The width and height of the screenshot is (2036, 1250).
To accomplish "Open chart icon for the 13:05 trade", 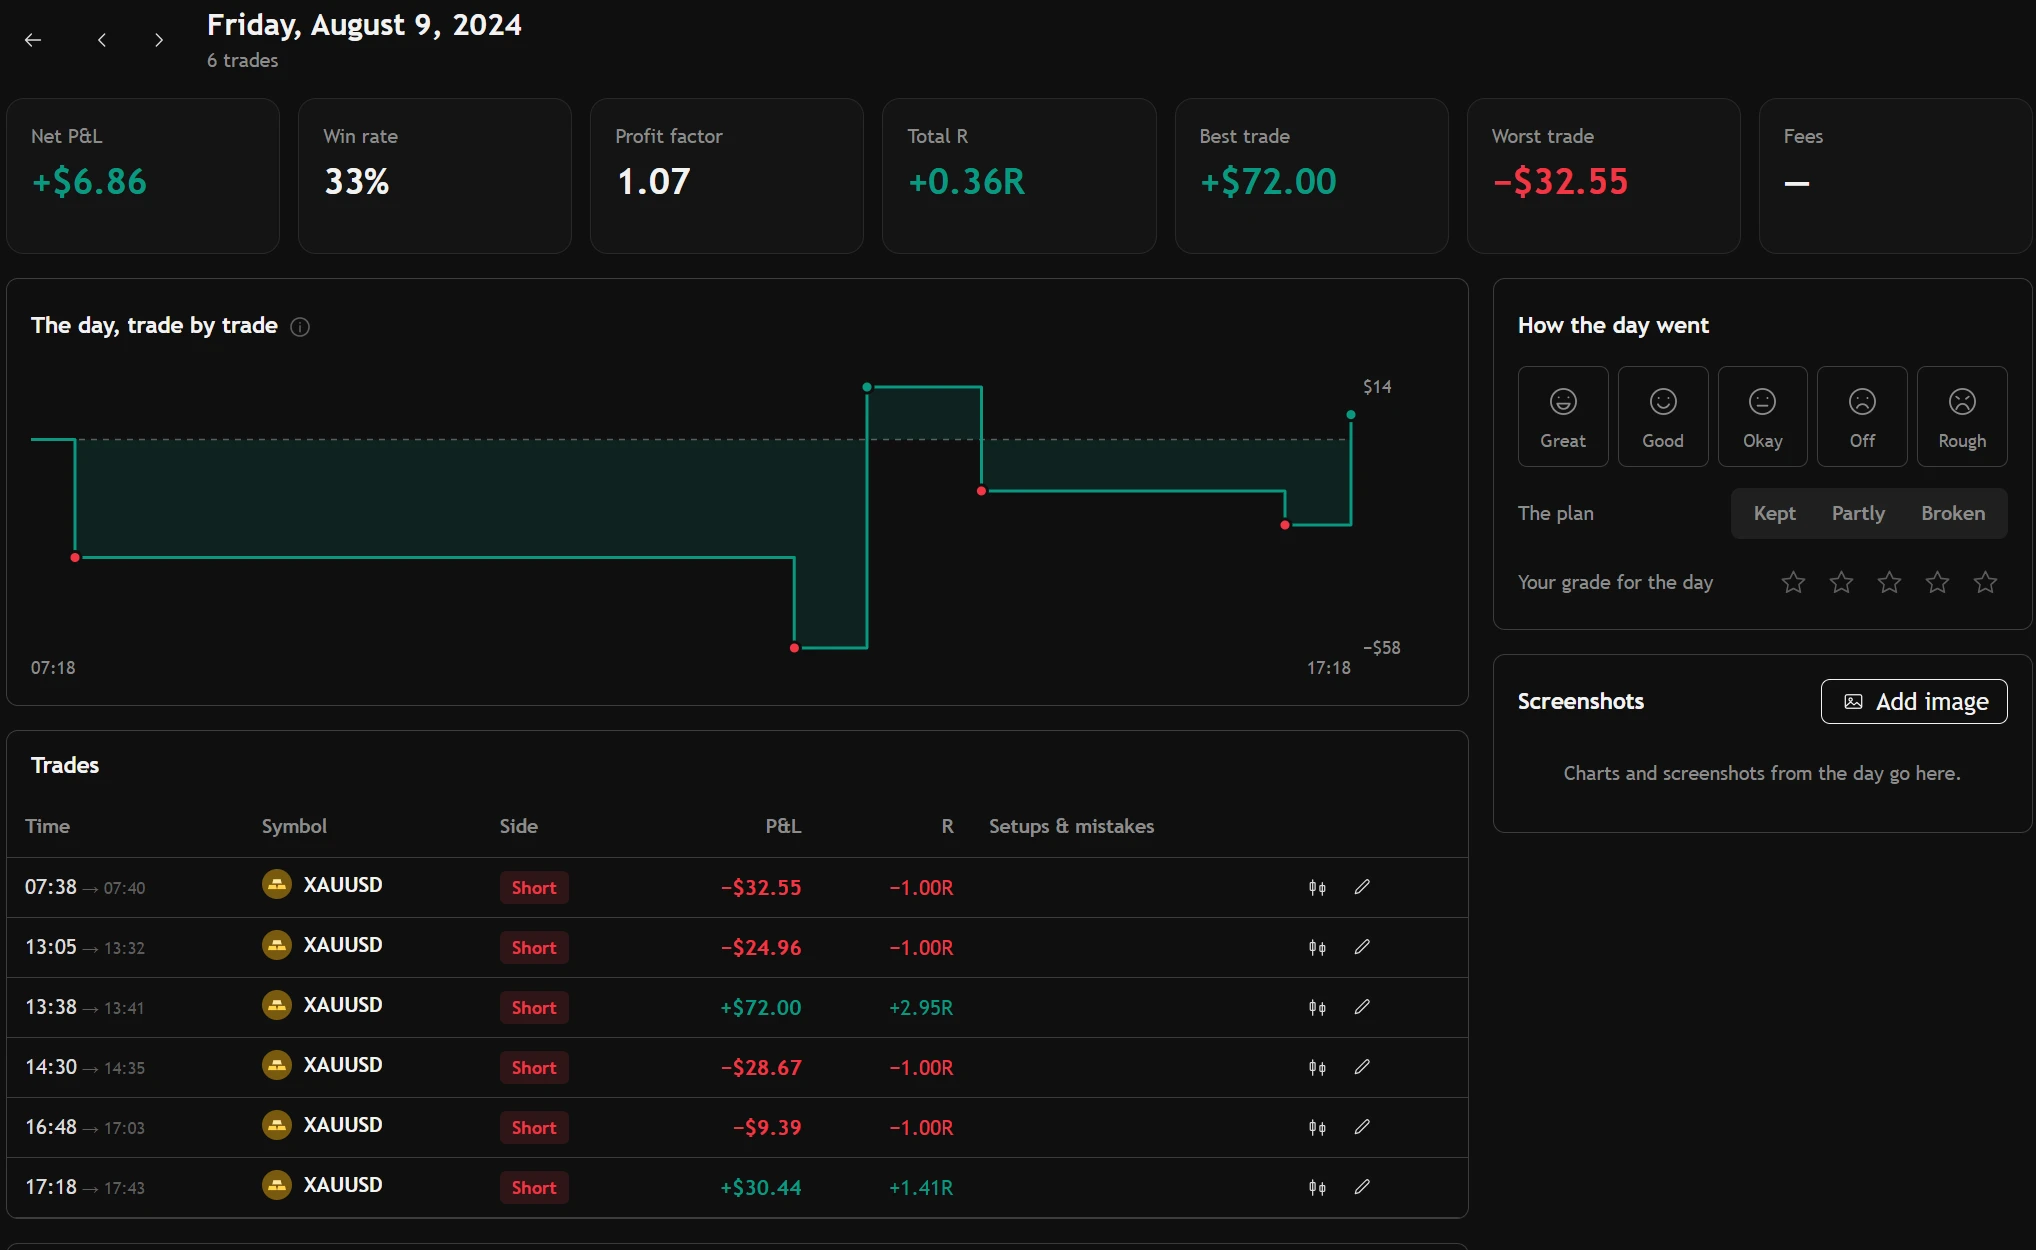I will click(1317, 947).
